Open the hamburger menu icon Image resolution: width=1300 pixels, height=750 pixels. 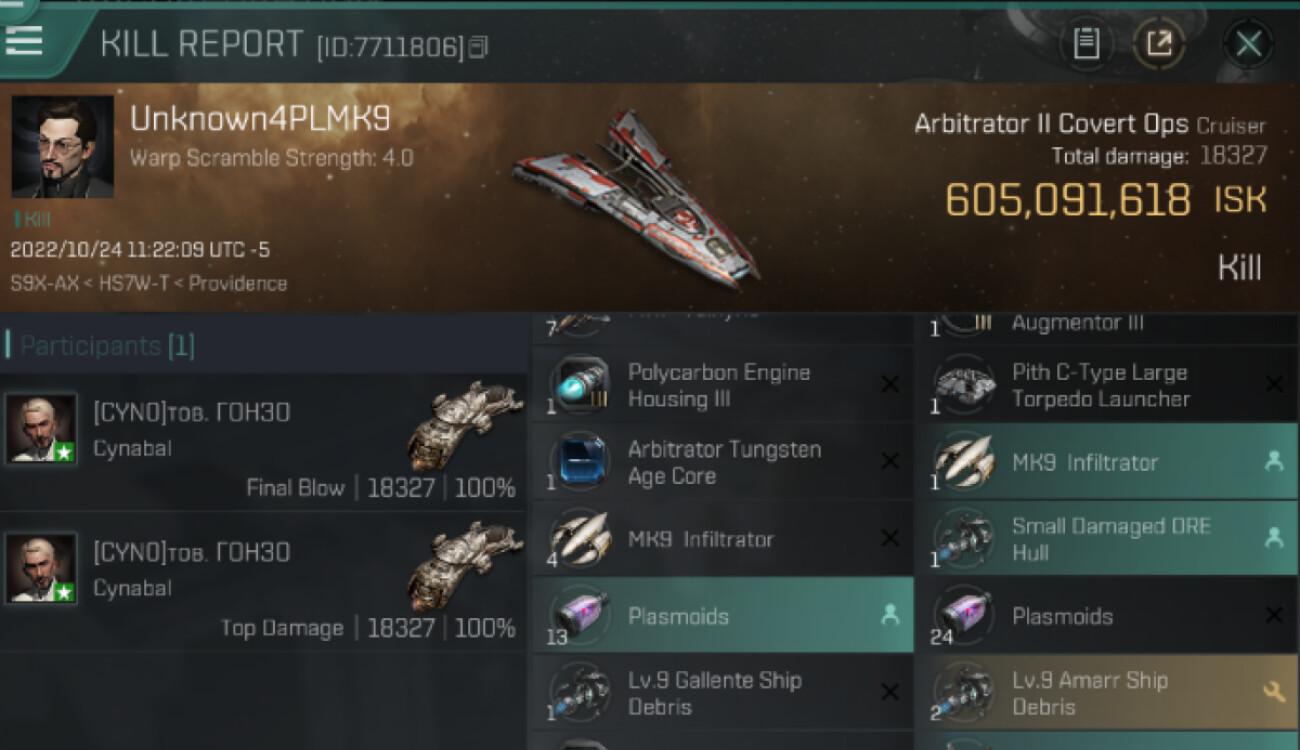(23, 41)
